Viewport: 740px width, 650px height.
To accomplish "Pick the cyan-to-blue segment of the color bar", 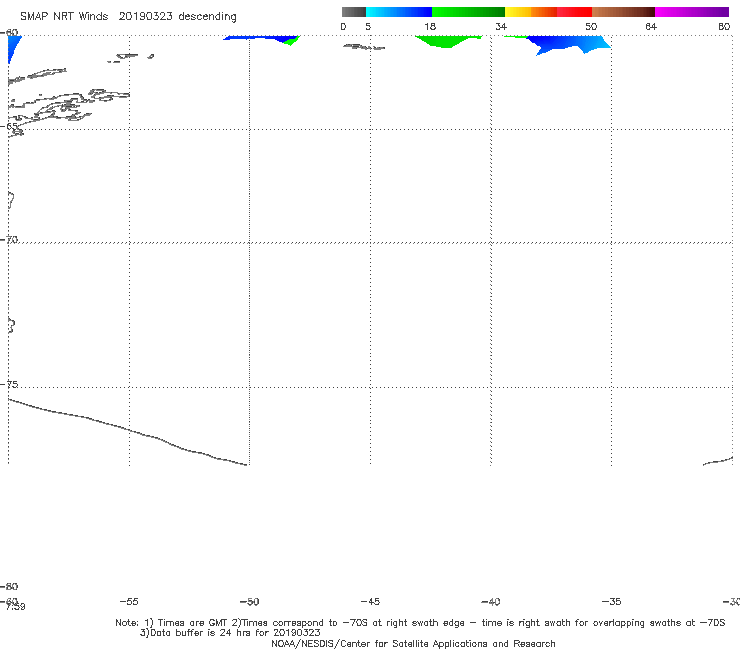I will click(399, 12).
